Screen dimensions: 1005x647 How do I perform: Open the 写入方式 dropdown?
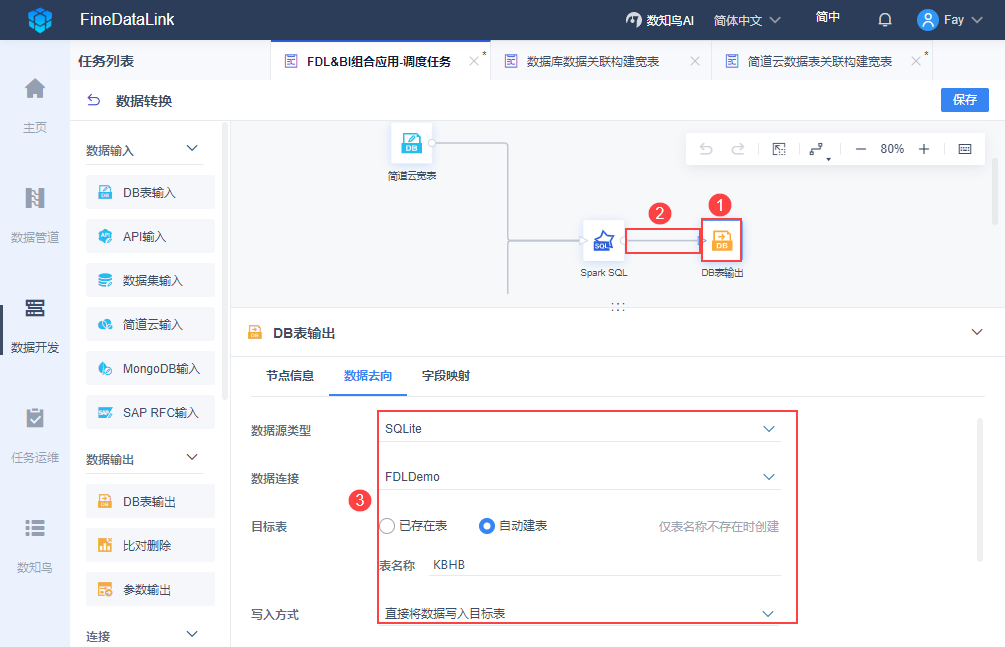tap(580, 614)
